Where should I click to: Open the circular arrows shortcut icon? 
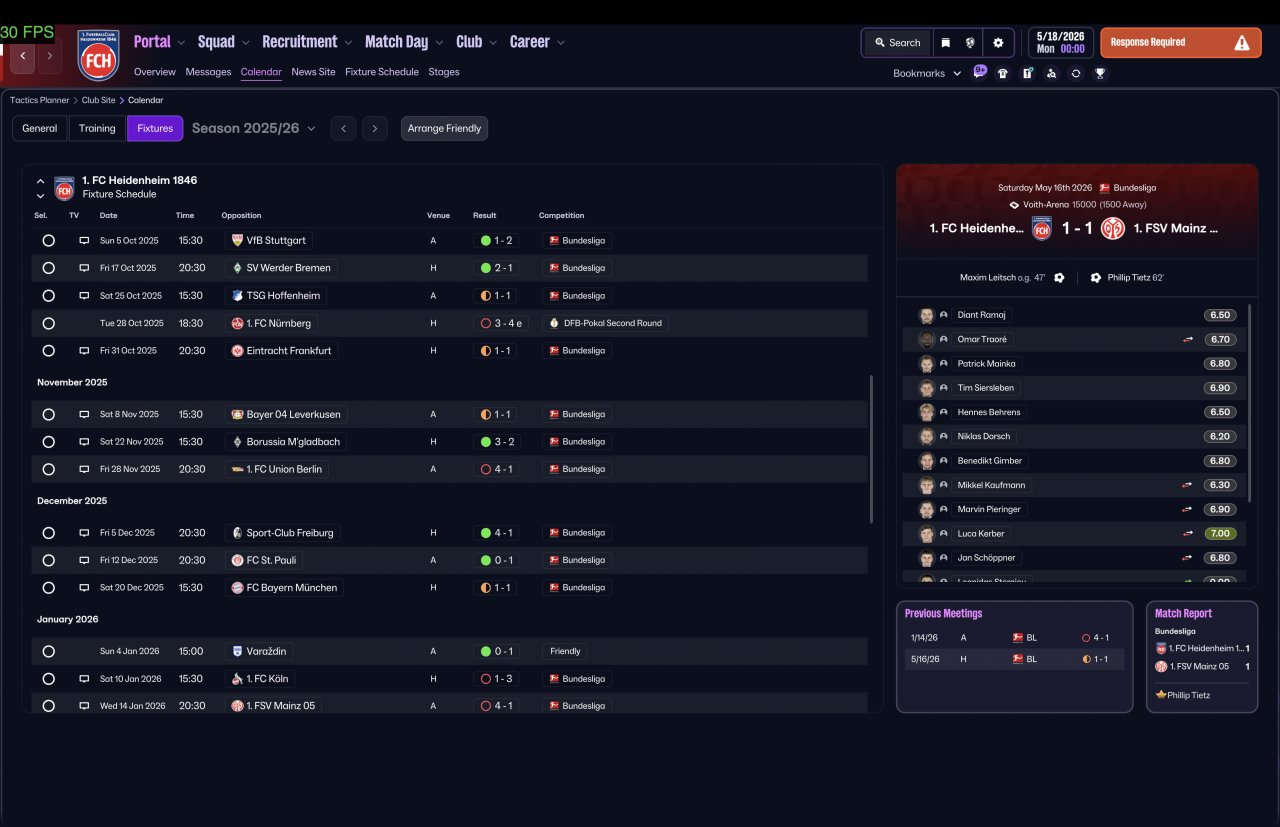click(1076, 73)
